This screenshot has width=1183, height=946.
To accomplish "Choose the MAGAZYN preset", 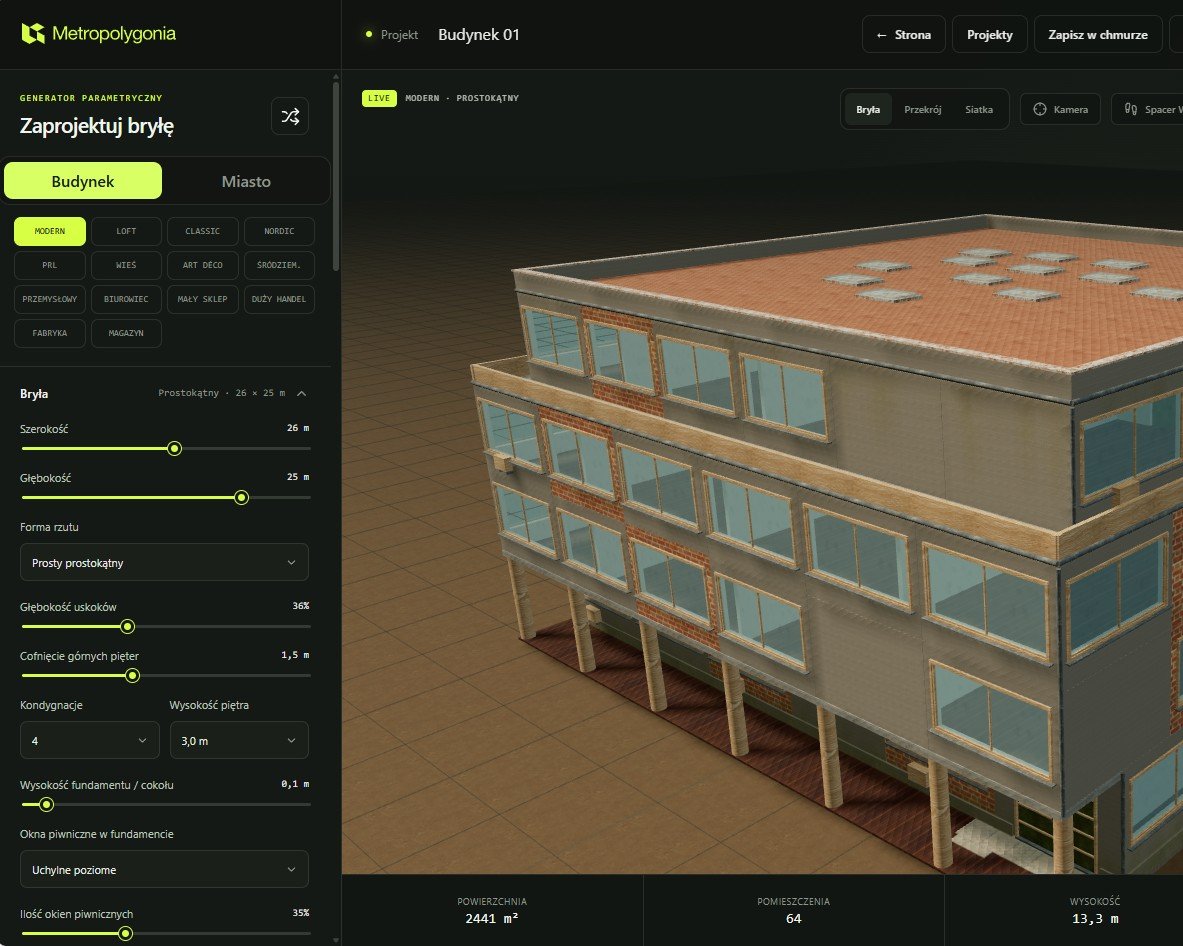I will pyautogui.click(x=126, y=333).
